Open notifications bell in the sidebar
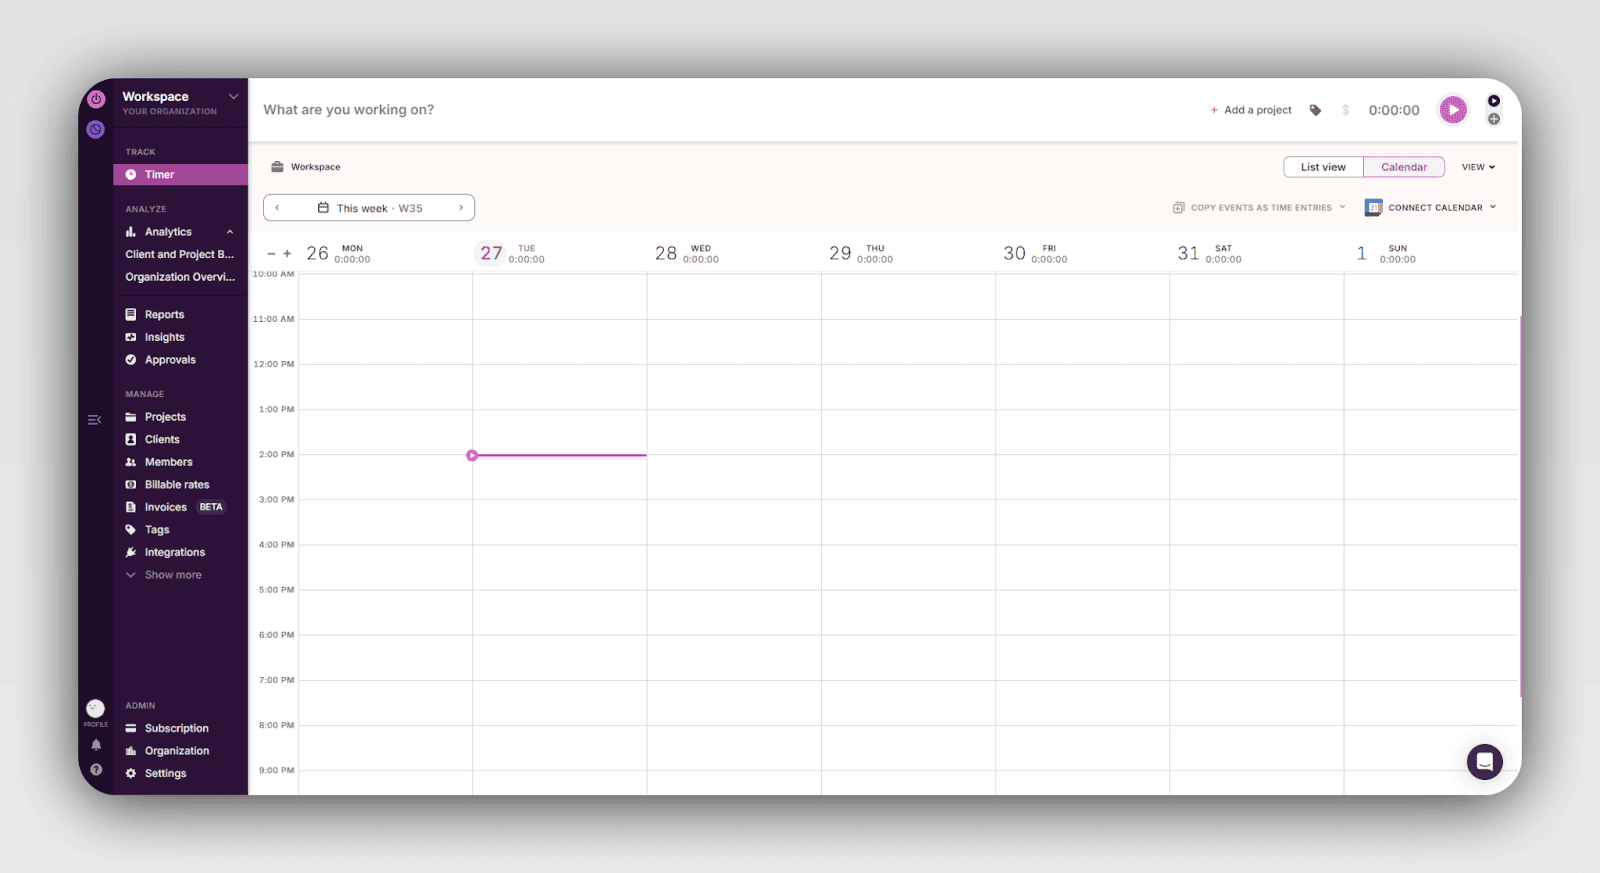This screenshot has width=1600, height=873. point(96,745)
